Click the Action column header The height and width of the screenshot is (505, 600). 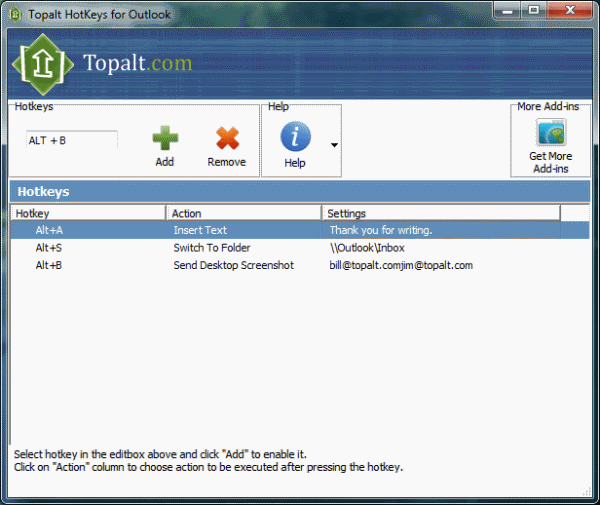pos(244,213)
